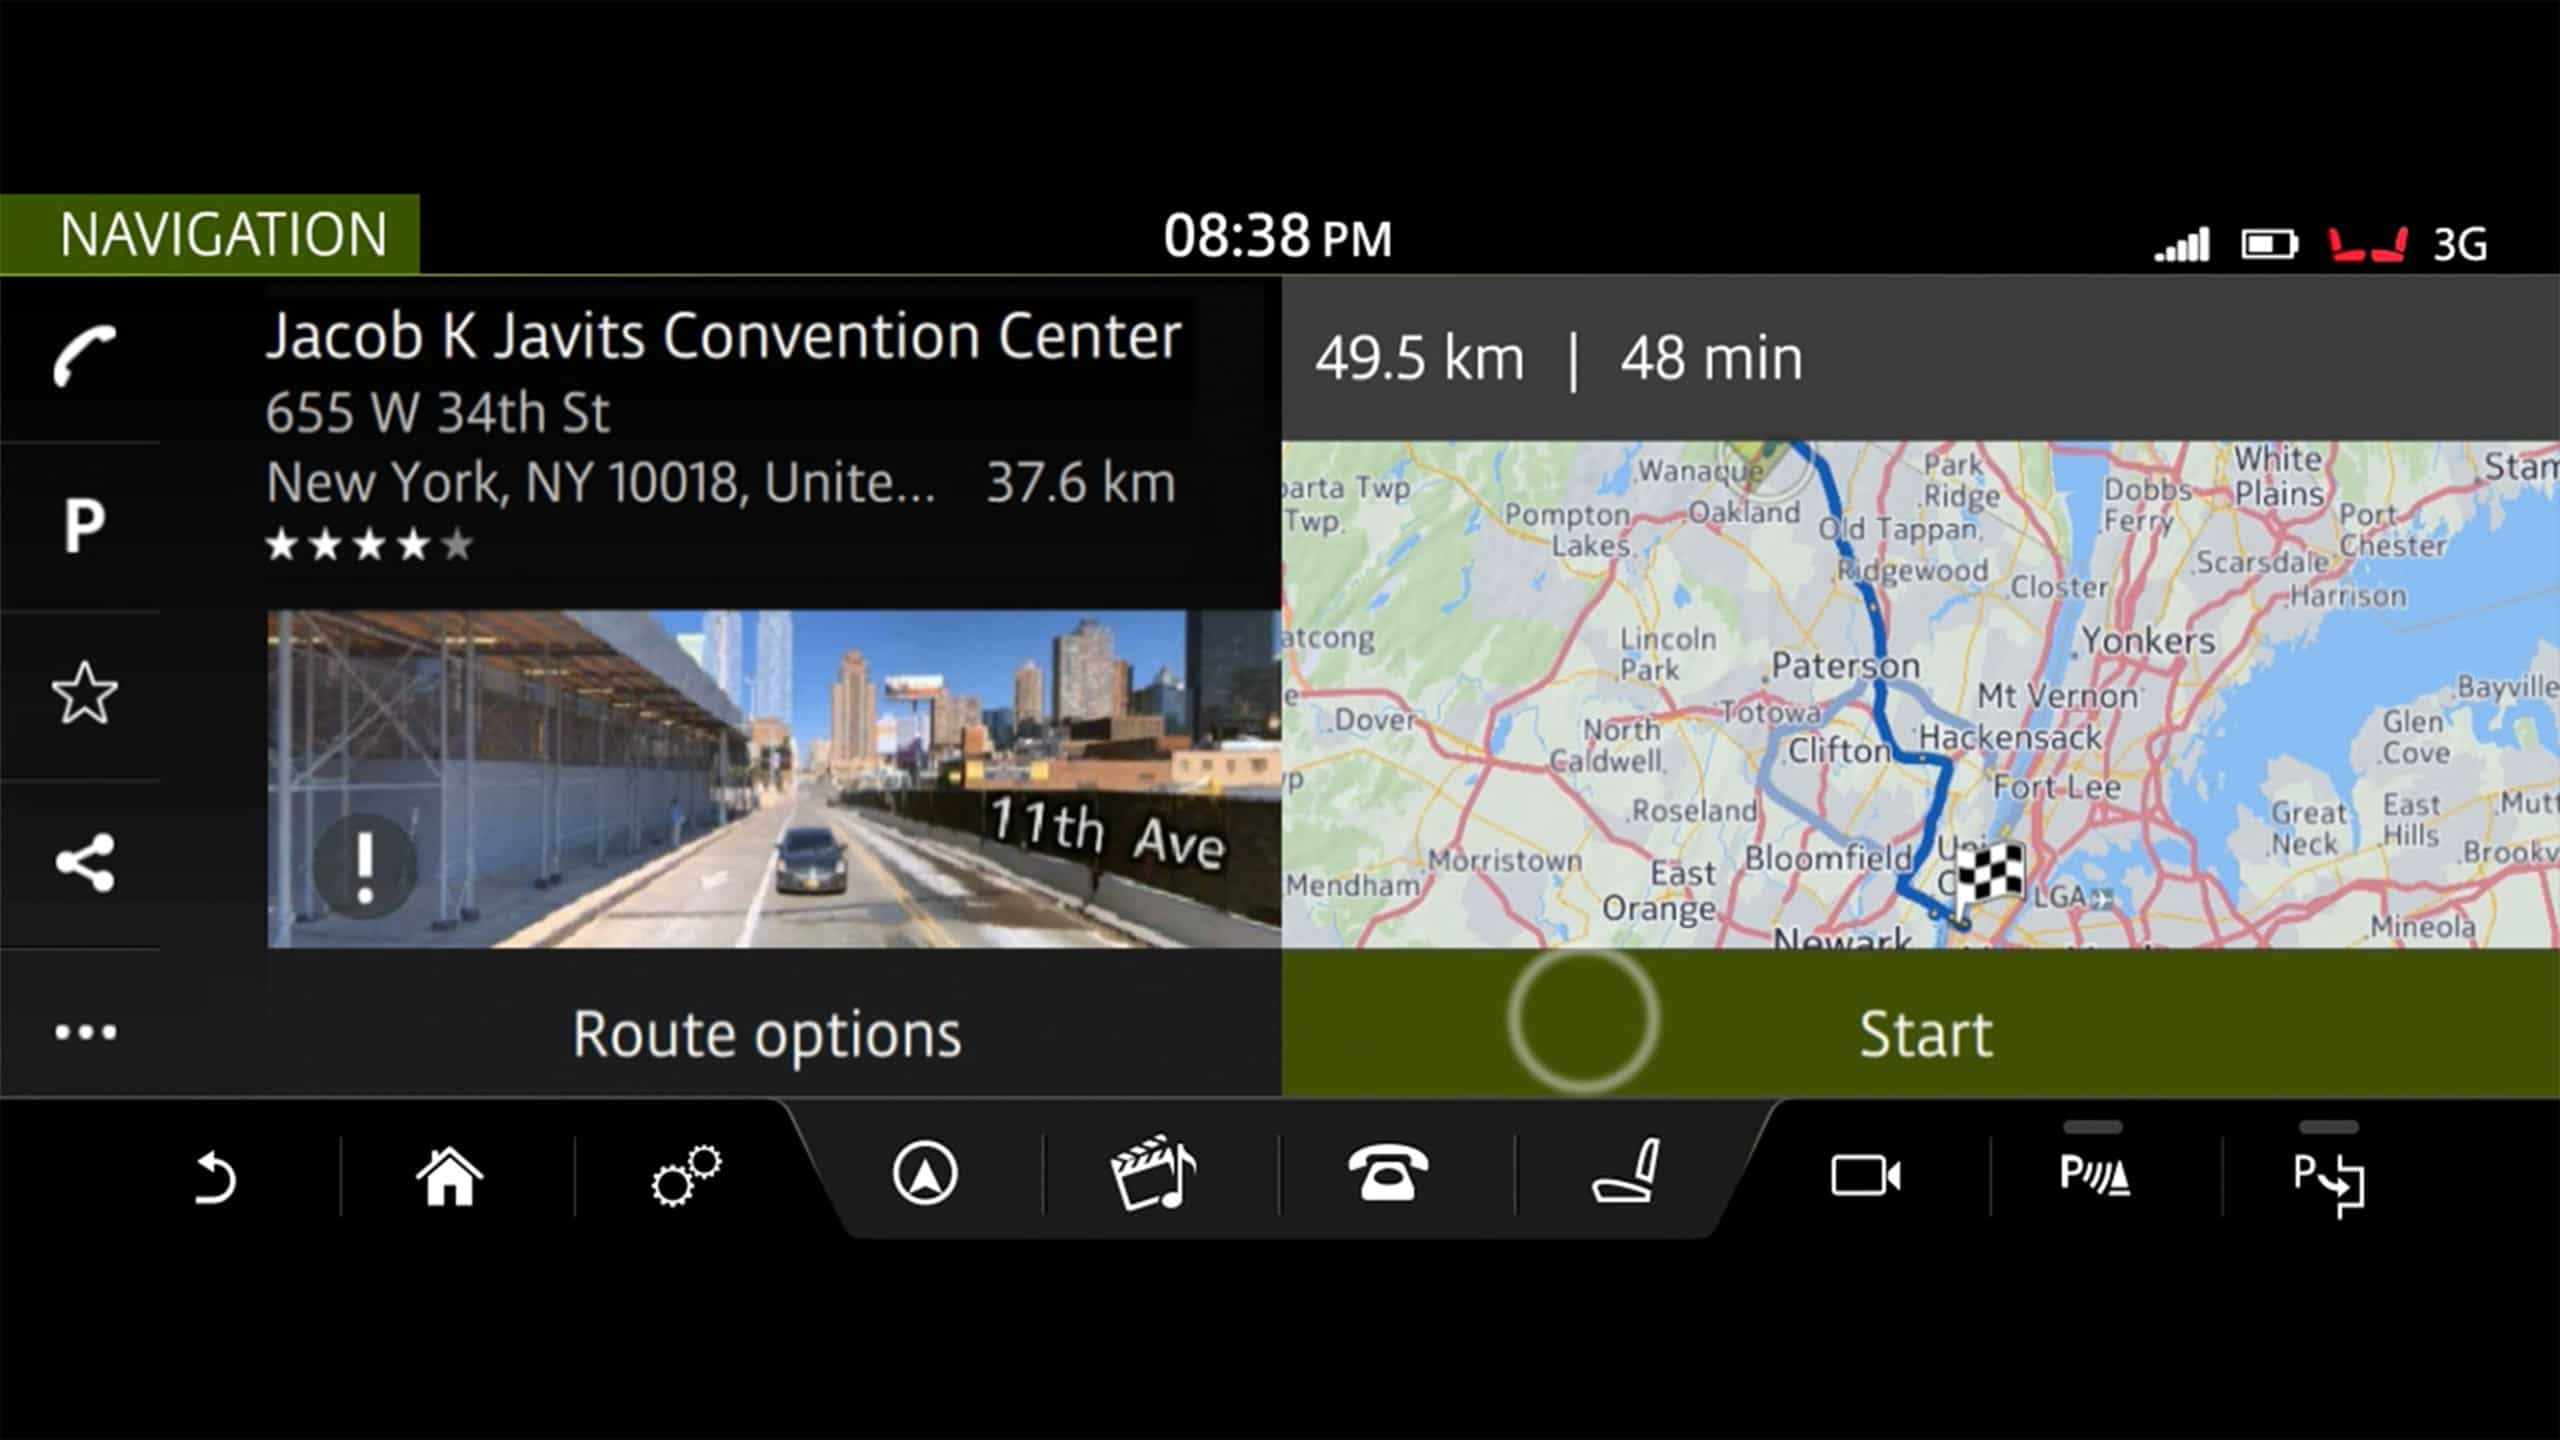Select the exit/logout icon in toolbar
Image resolution: width=2560 pixels, height=1440 pixels.
tap(2328, 1175)
